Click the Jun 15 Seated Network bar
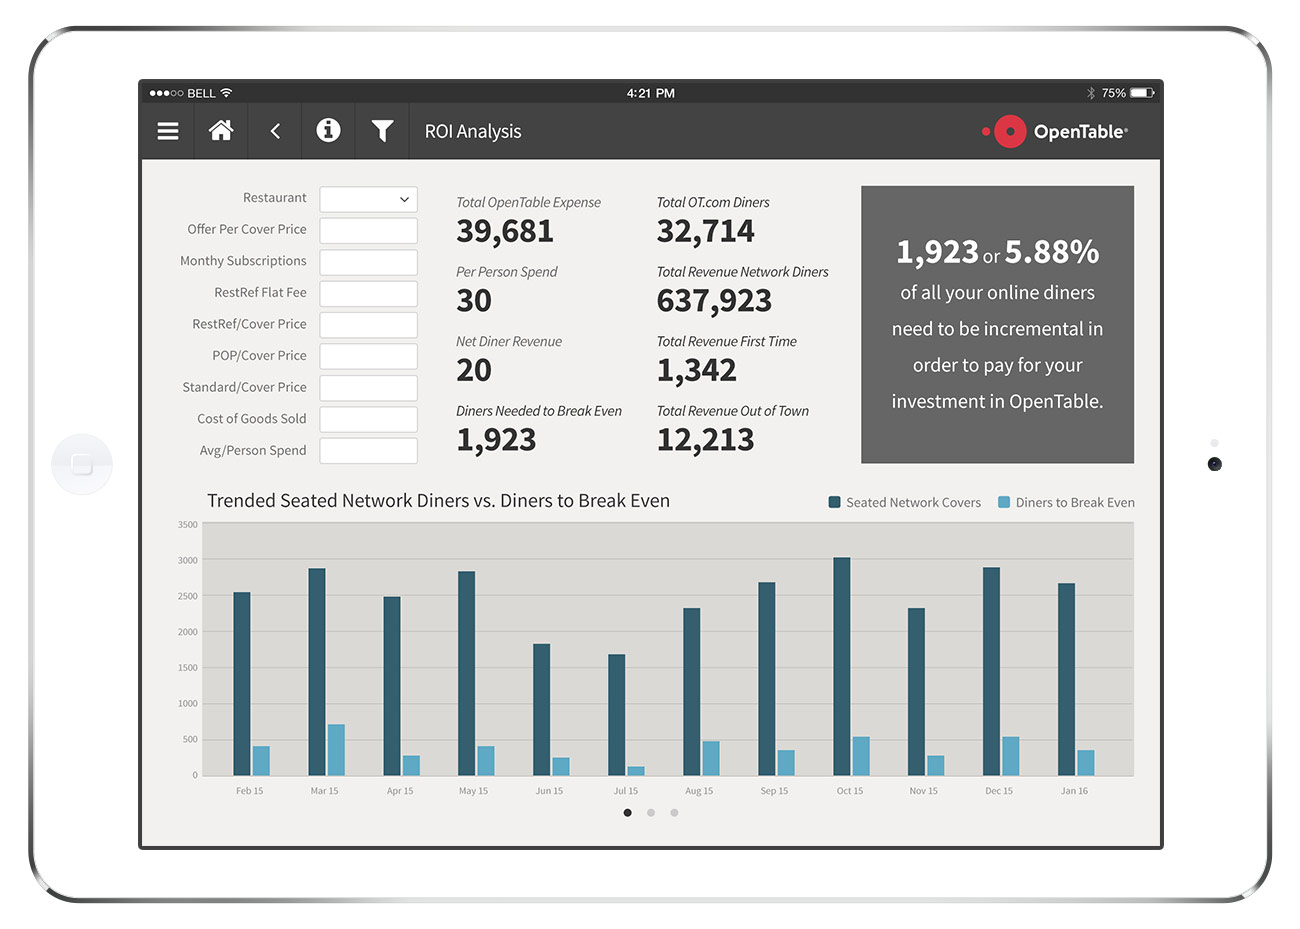Screen dimensions: 1300x929 point(542,710)
